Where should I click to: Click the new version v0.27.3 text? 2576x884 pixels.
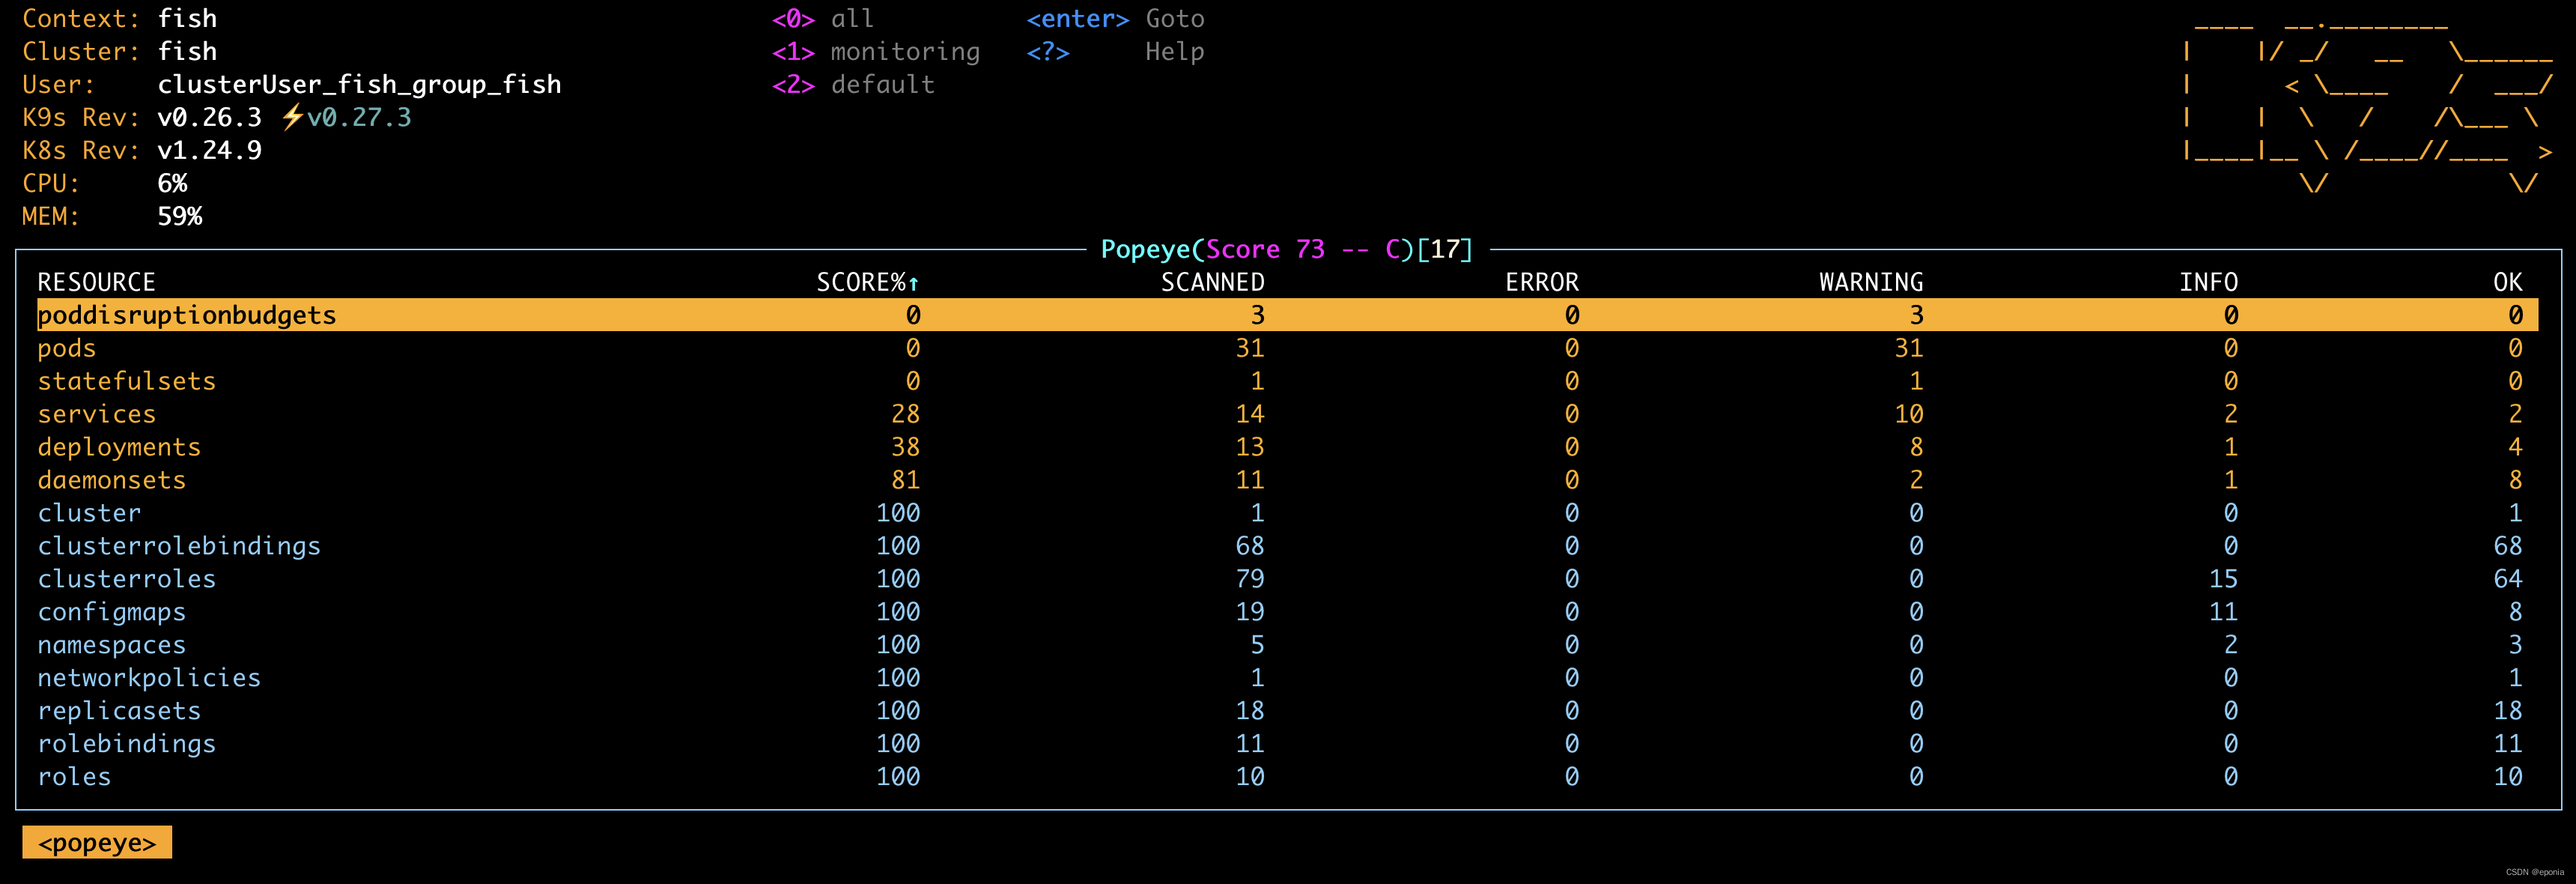pyautogui.click(x=359, y=118)
